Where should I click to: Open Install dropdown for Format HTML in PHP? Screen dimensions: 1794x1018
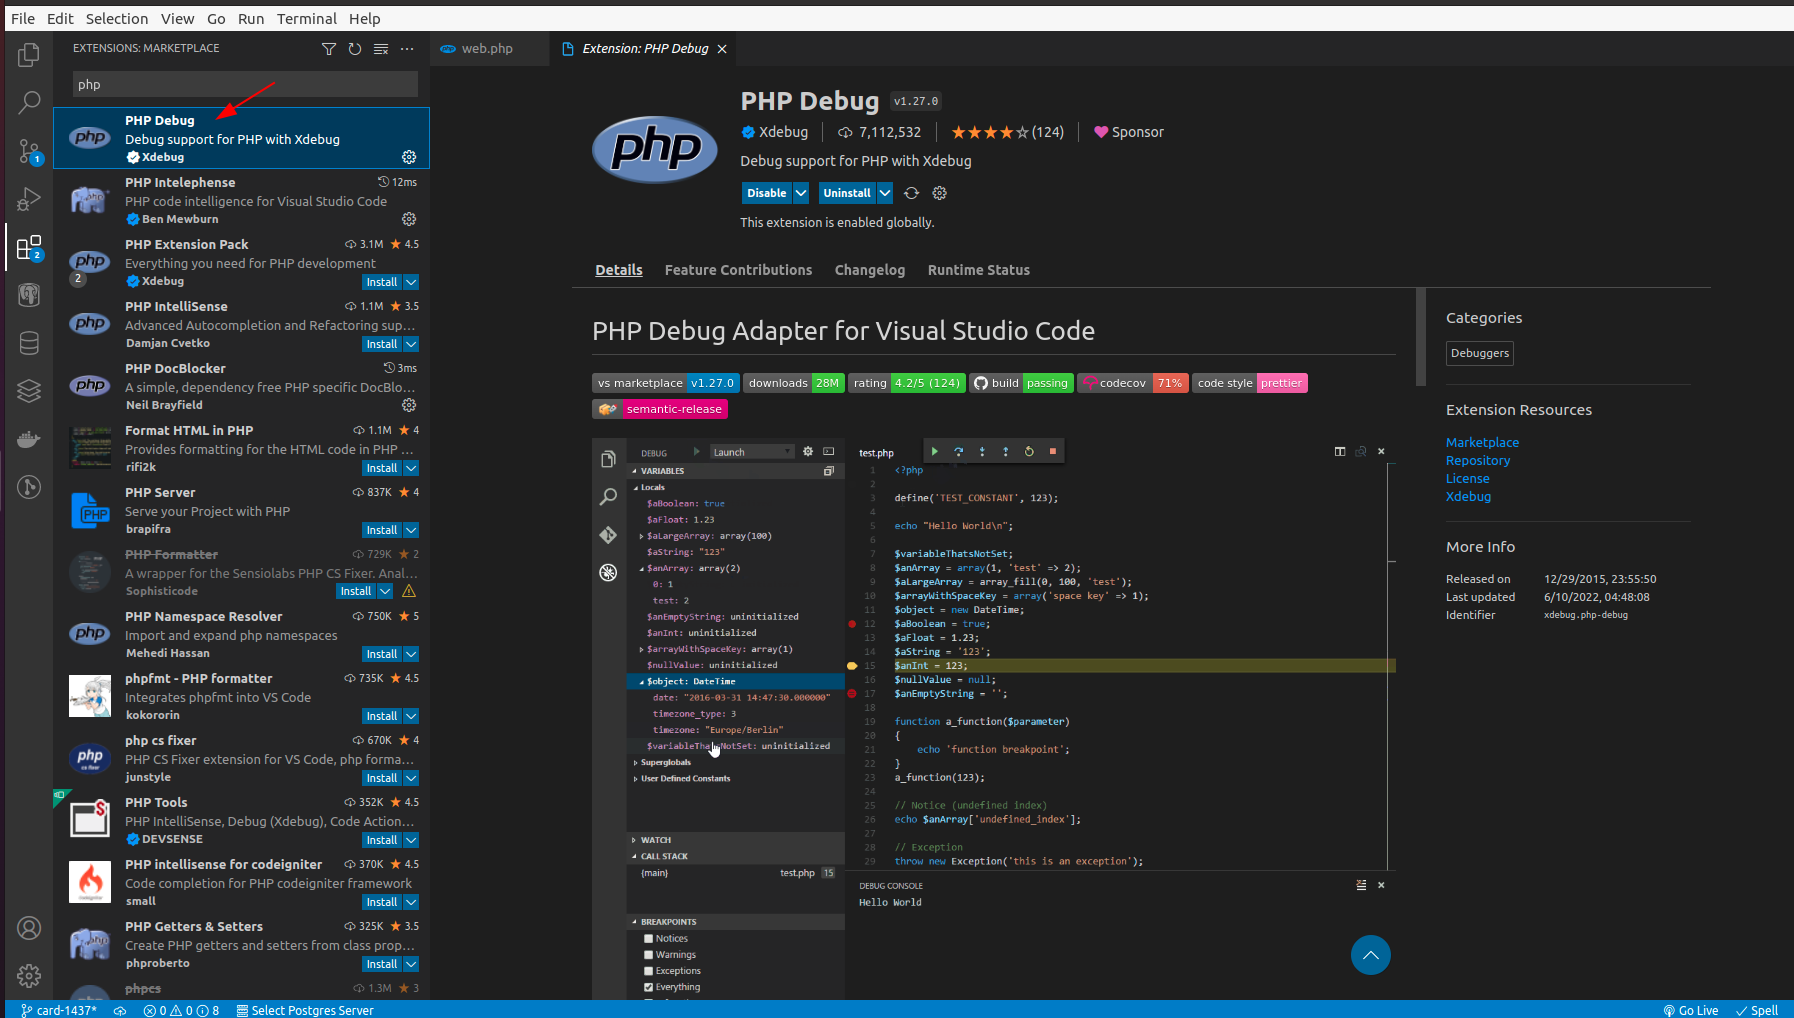tap(411, 468)
